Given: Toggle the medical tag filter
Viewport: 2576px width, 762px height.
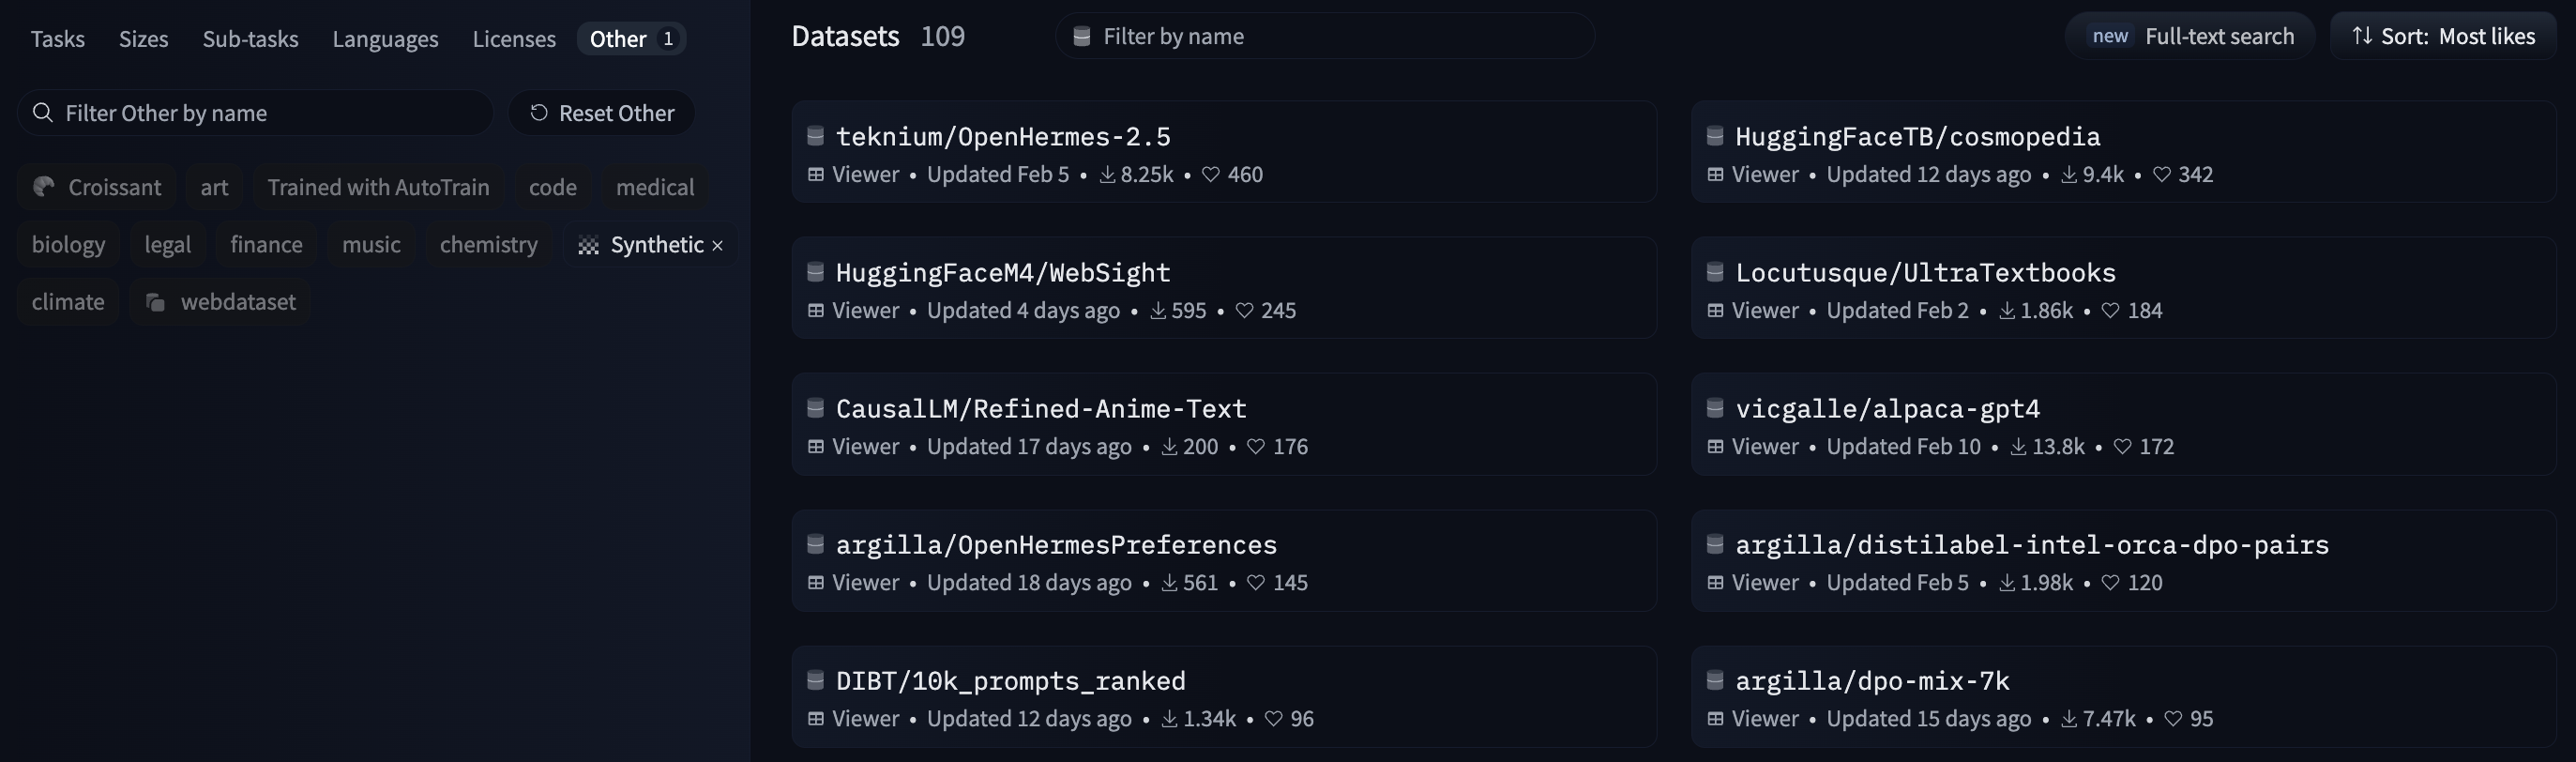Looking at the screenshot, I should pos(654,187).
